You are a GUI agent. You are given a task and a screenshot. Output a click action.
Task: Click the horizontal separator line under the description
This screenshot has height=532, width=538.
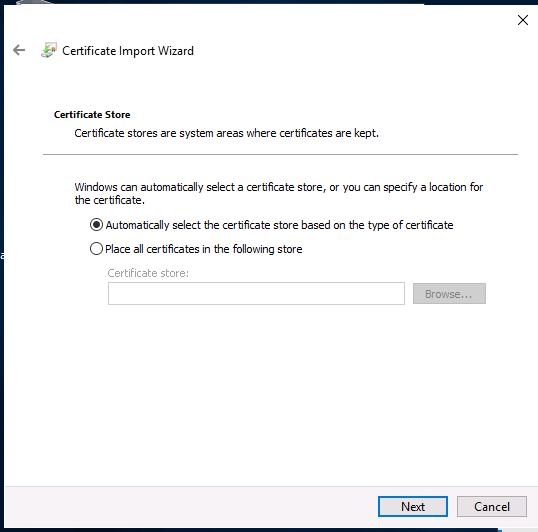pyautogui.click(x=280, y=154)
